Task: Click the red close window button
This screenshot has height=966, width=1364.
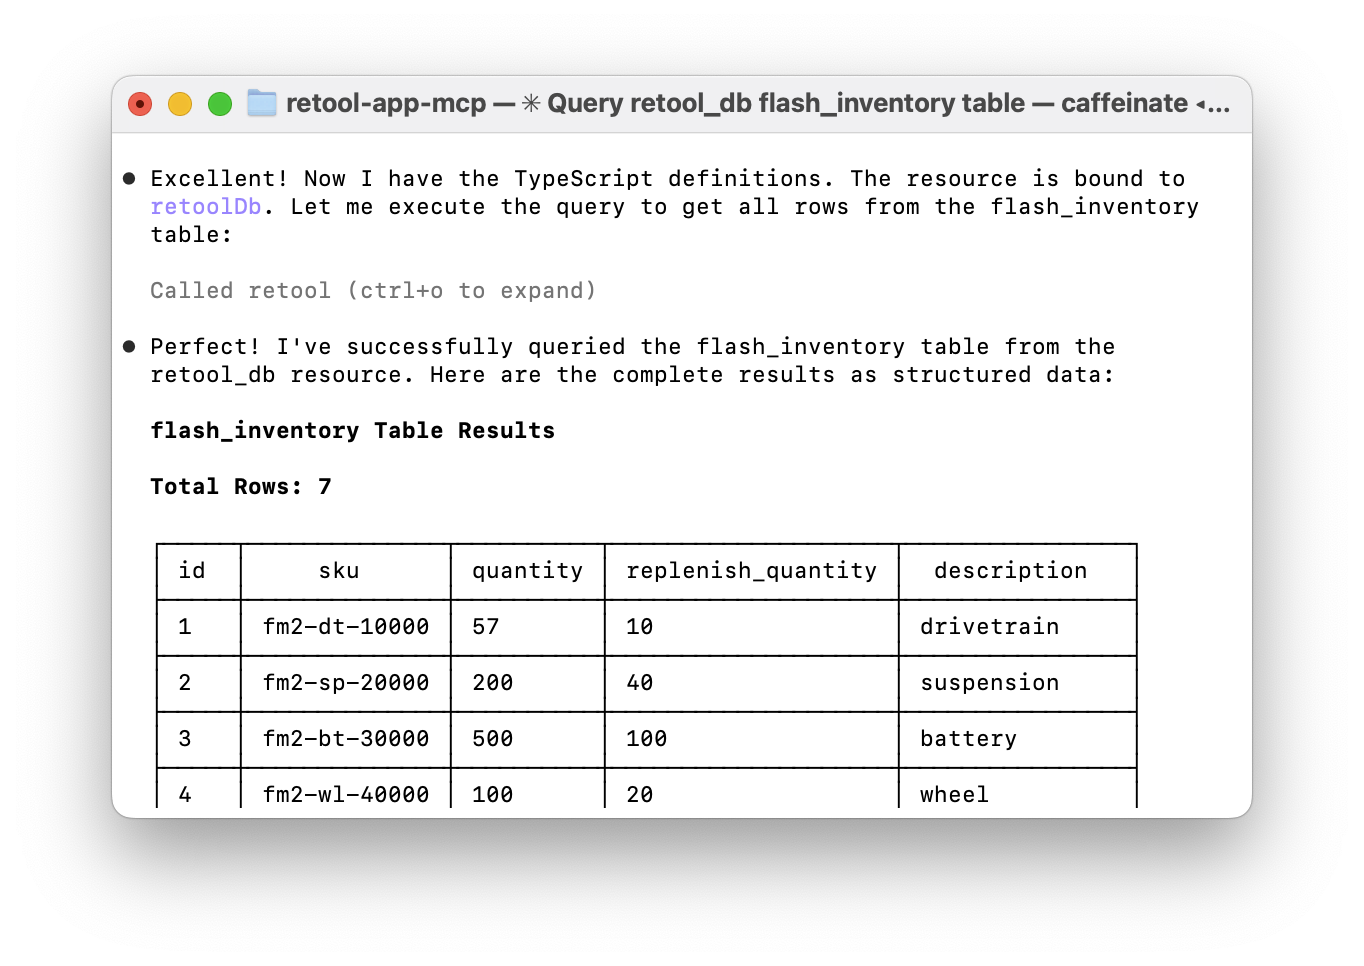Action: pyautogui.click(x=140, y=104)
